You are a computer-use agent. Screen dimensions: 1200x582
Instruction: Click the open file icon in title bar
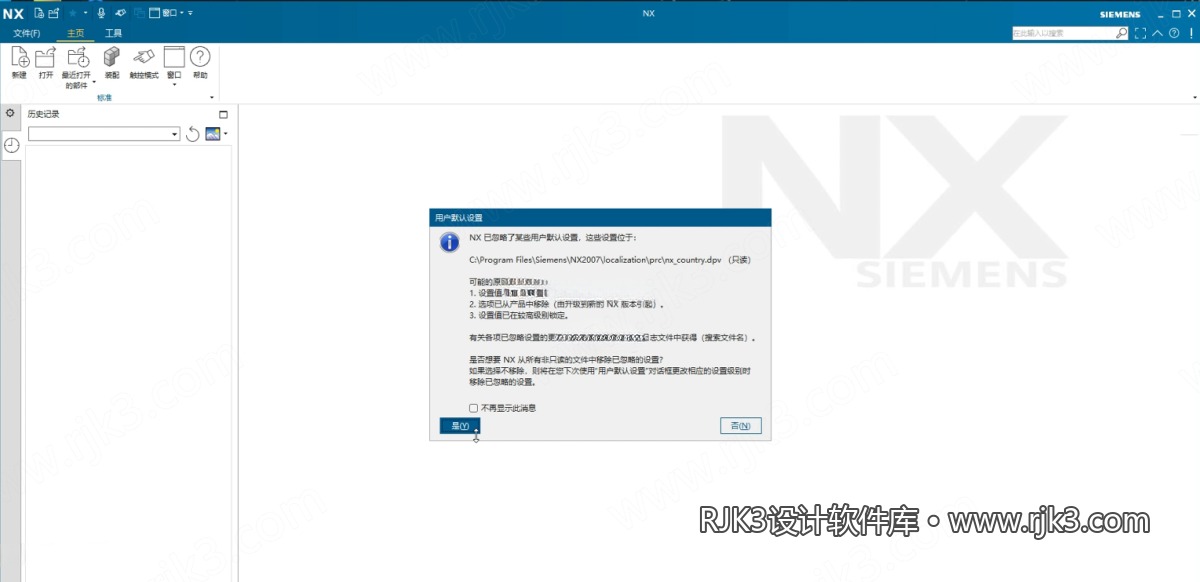pyautogui.click(x=54, y=13)
